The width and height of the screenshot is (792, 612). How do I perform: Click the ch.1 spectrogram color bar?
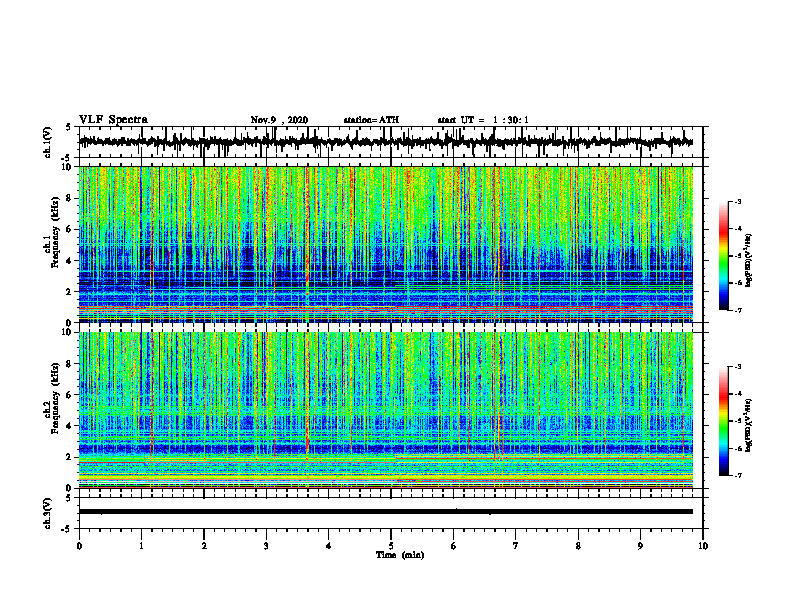[x=723, y=256]
